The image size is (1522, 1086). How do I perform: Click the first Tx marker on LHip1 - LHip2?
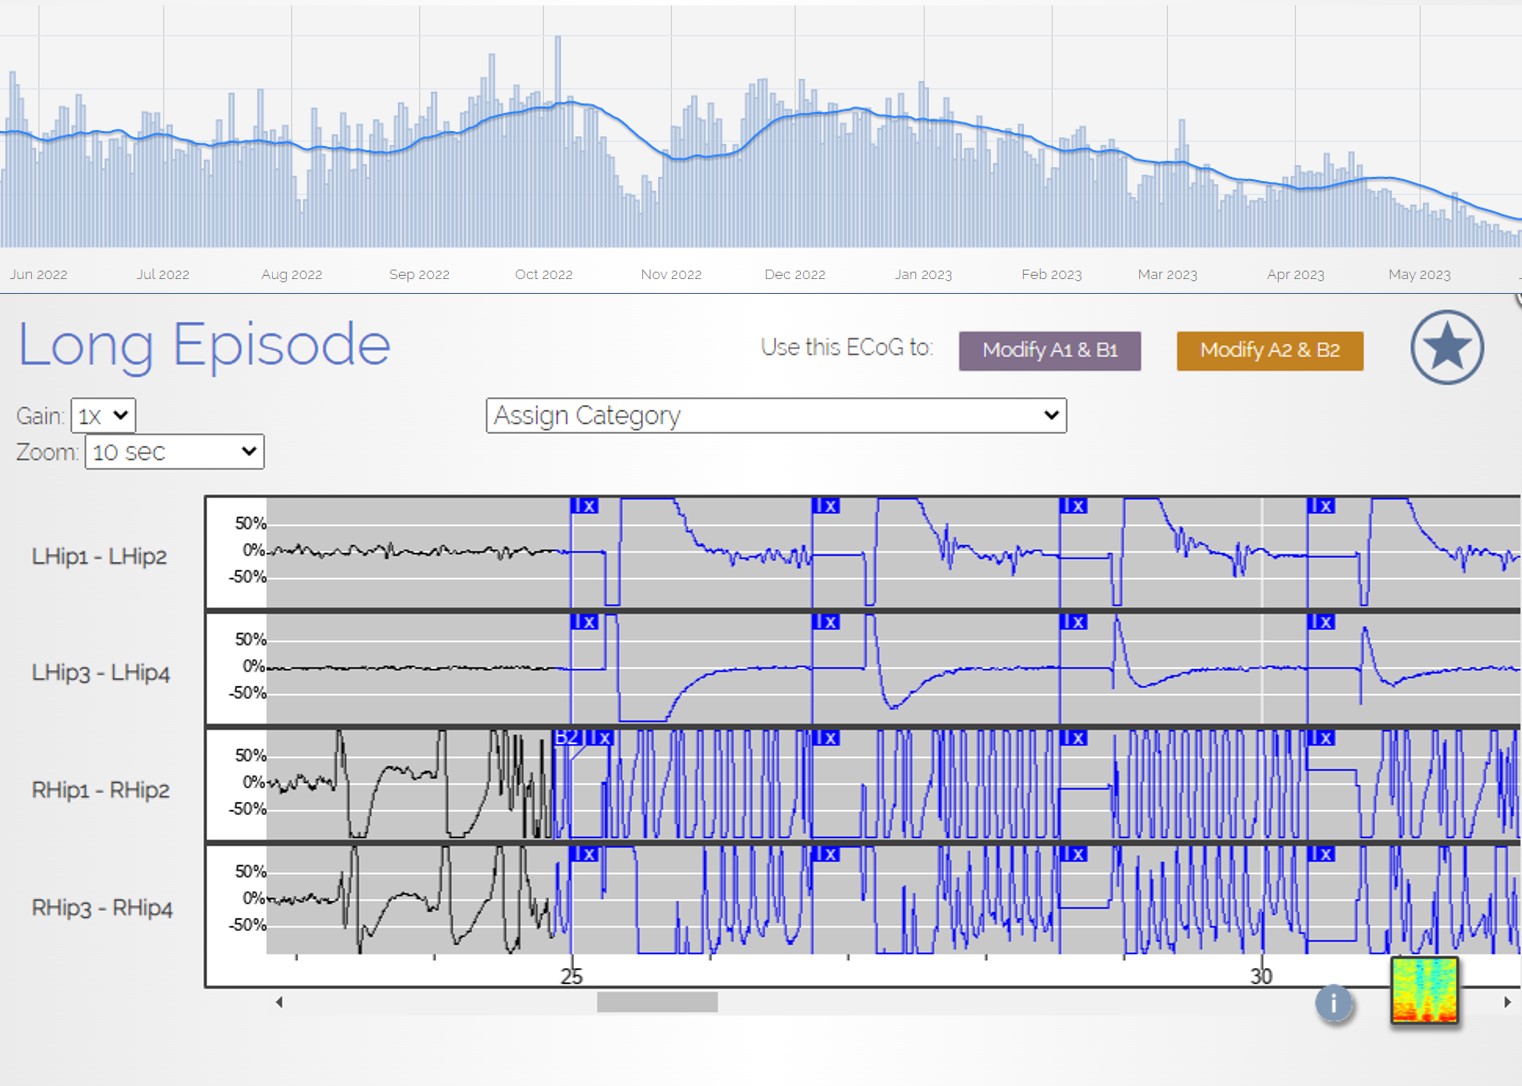pos(584,506)
